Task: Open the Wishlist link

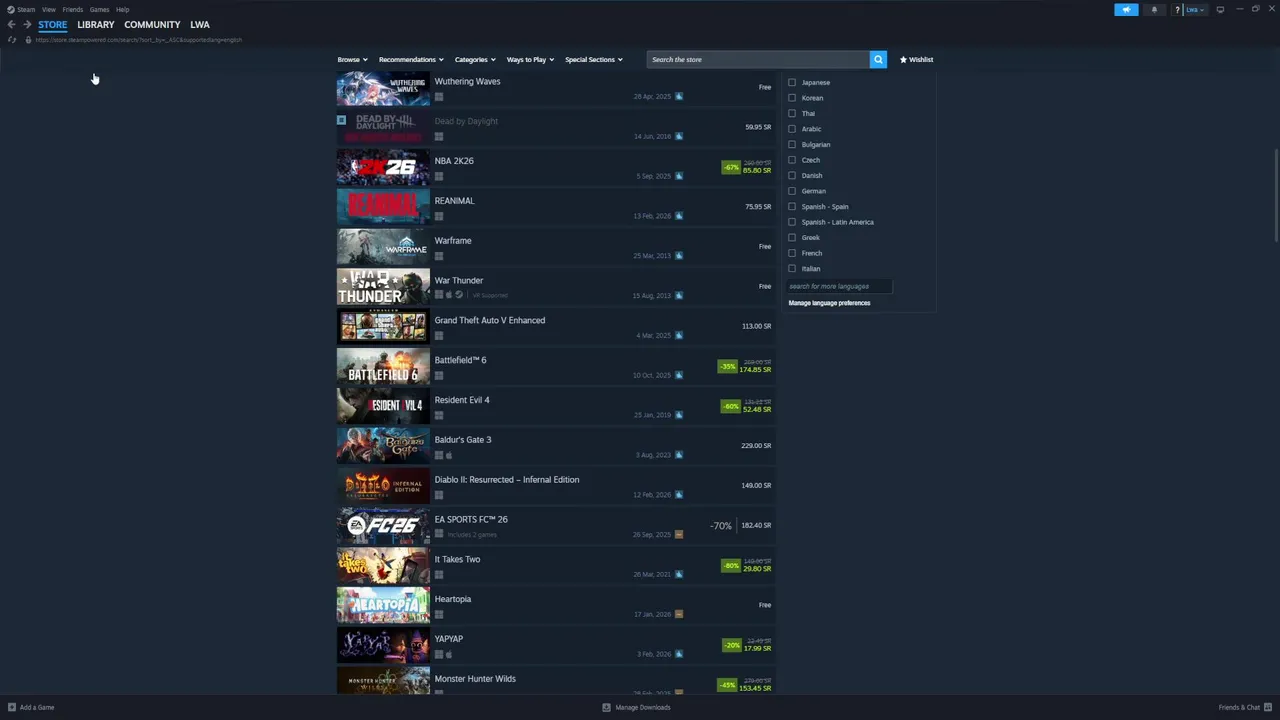Action: point(916,59)
